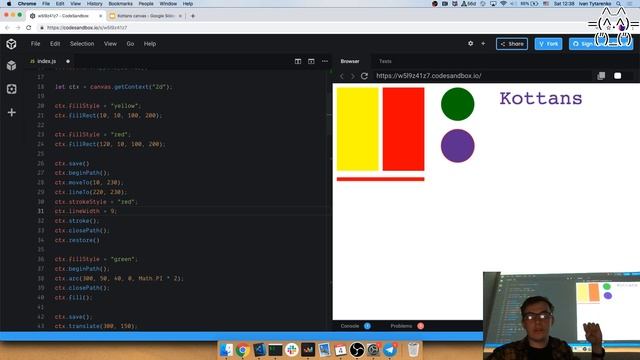Open the configuration files sidebar icon

[11, 89]
